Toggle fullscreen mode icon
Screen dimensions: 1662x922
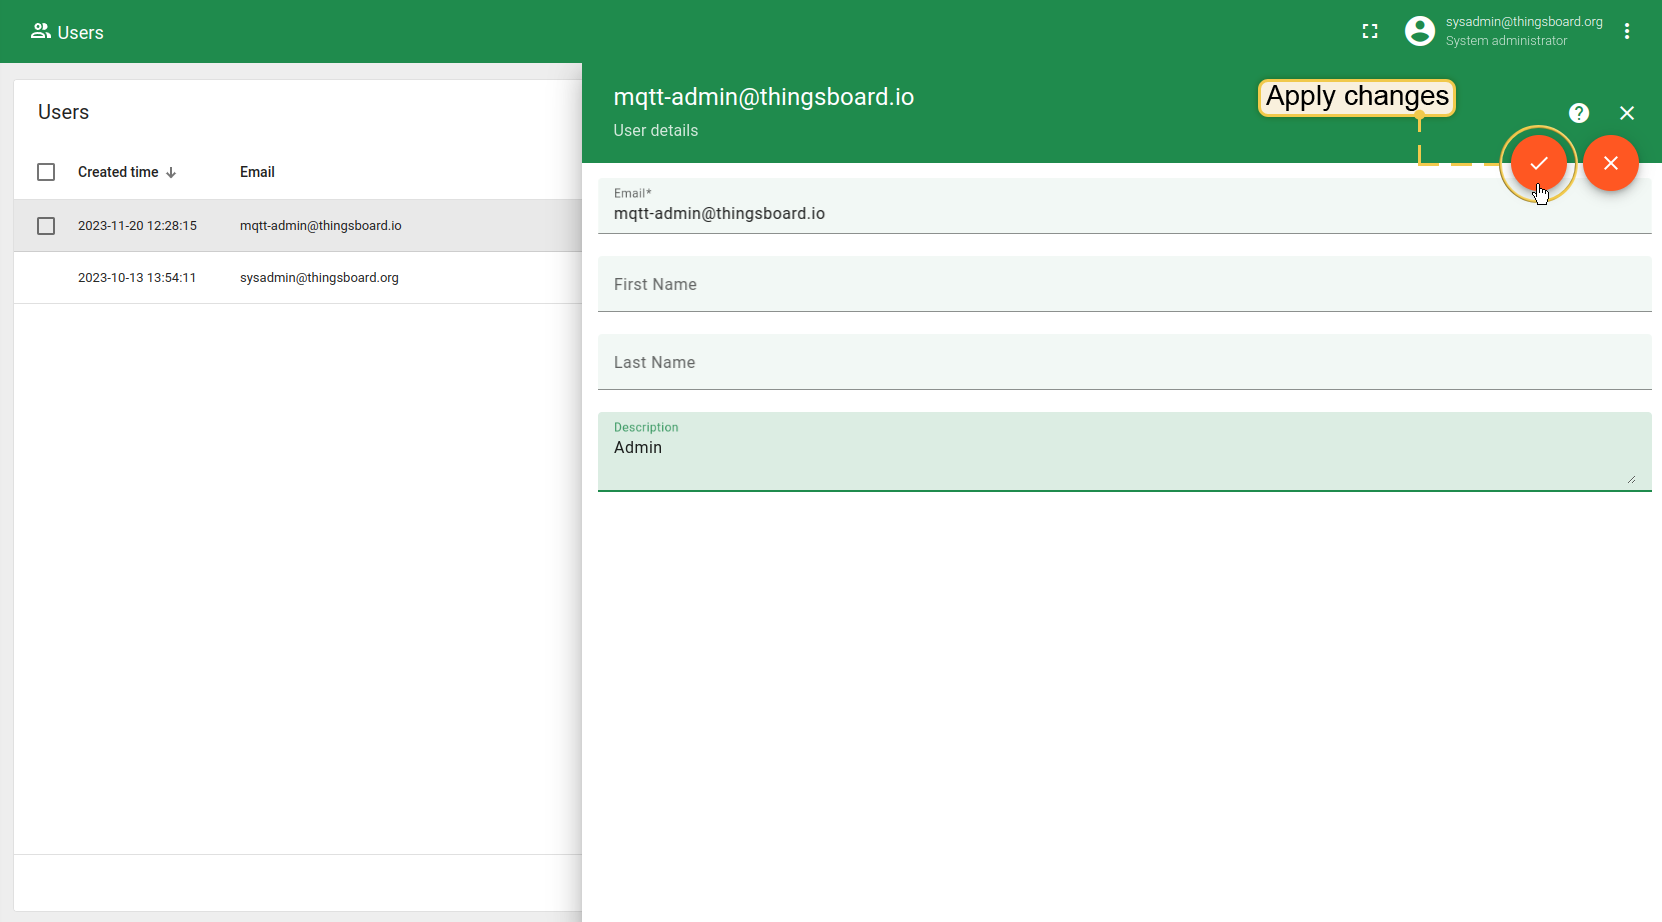tap(1370, 32)
